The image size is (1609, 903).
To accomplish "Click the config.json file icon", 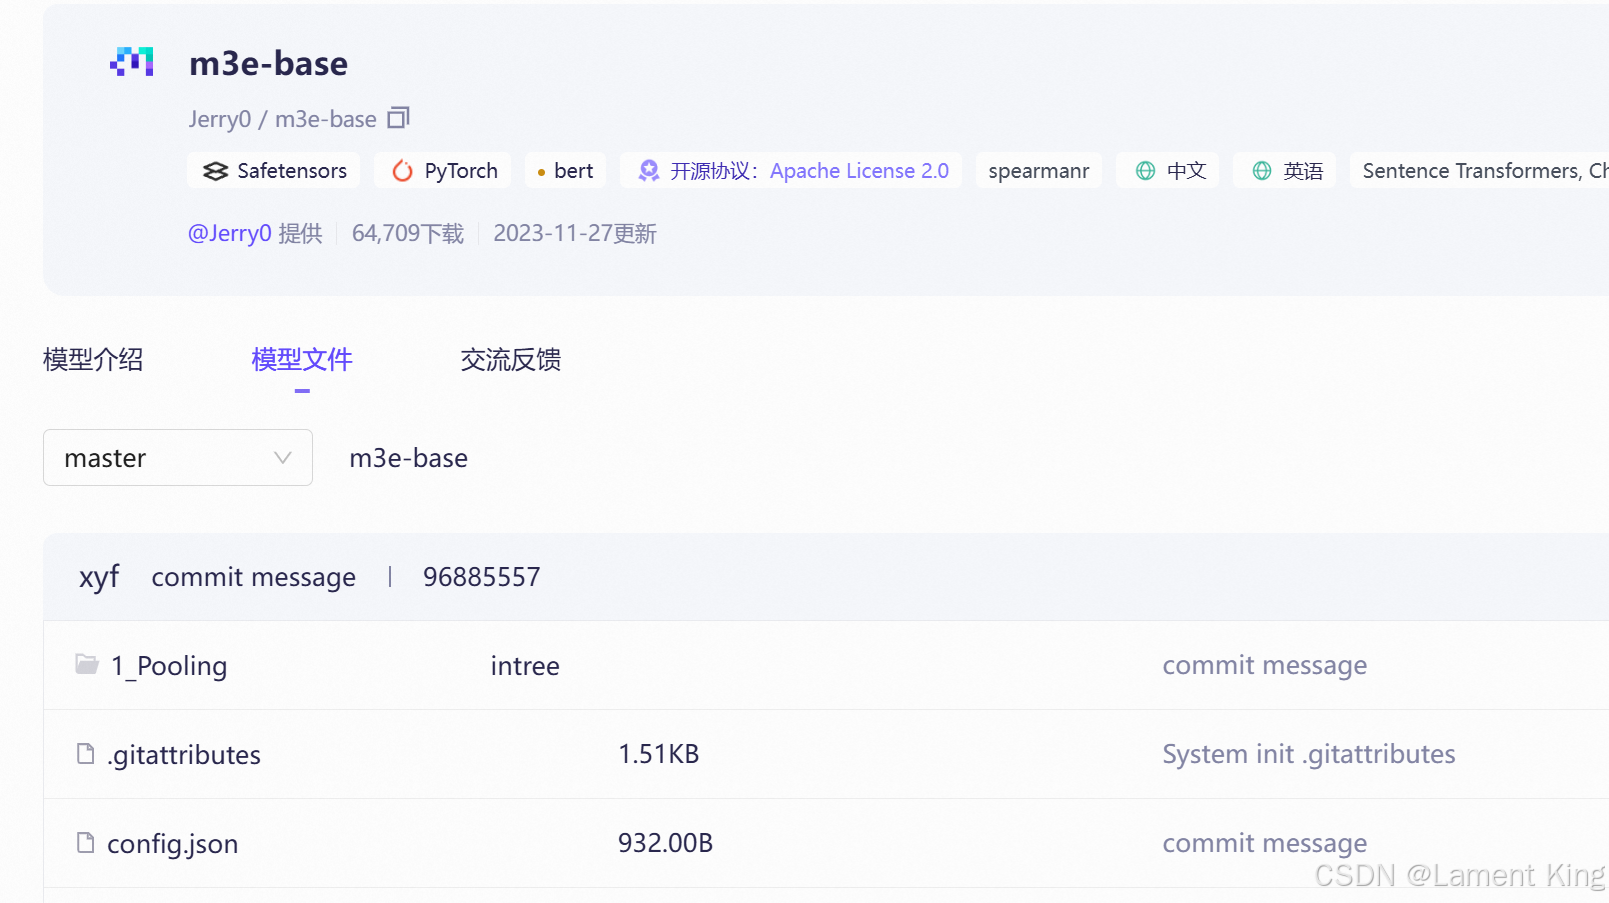I will pos(86,842).
